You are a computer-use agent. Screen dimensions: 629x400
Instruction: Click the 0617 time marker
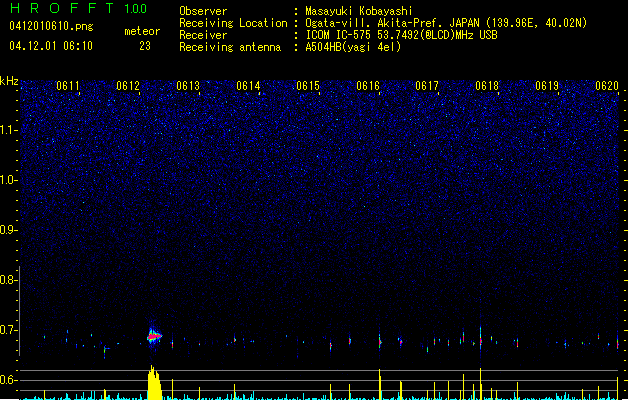pyautogui.click(x=427, y=86)
